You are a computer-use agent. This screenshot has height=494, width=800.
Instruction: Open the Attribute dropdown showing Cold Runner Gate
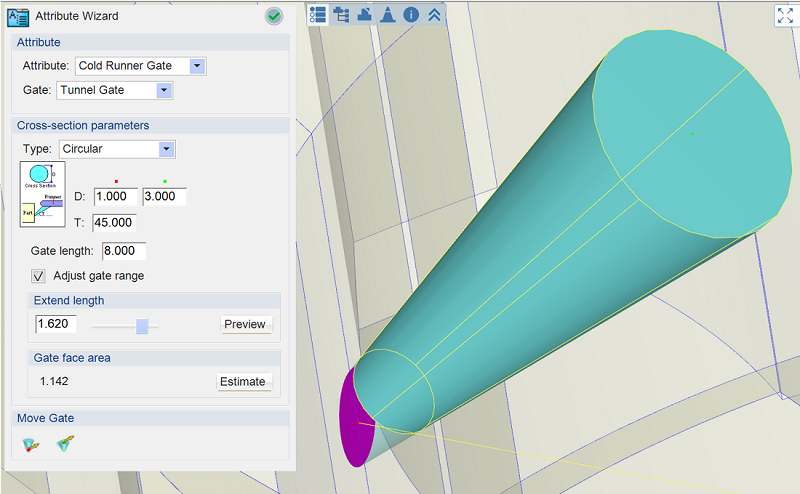click(x=141, y=66)
